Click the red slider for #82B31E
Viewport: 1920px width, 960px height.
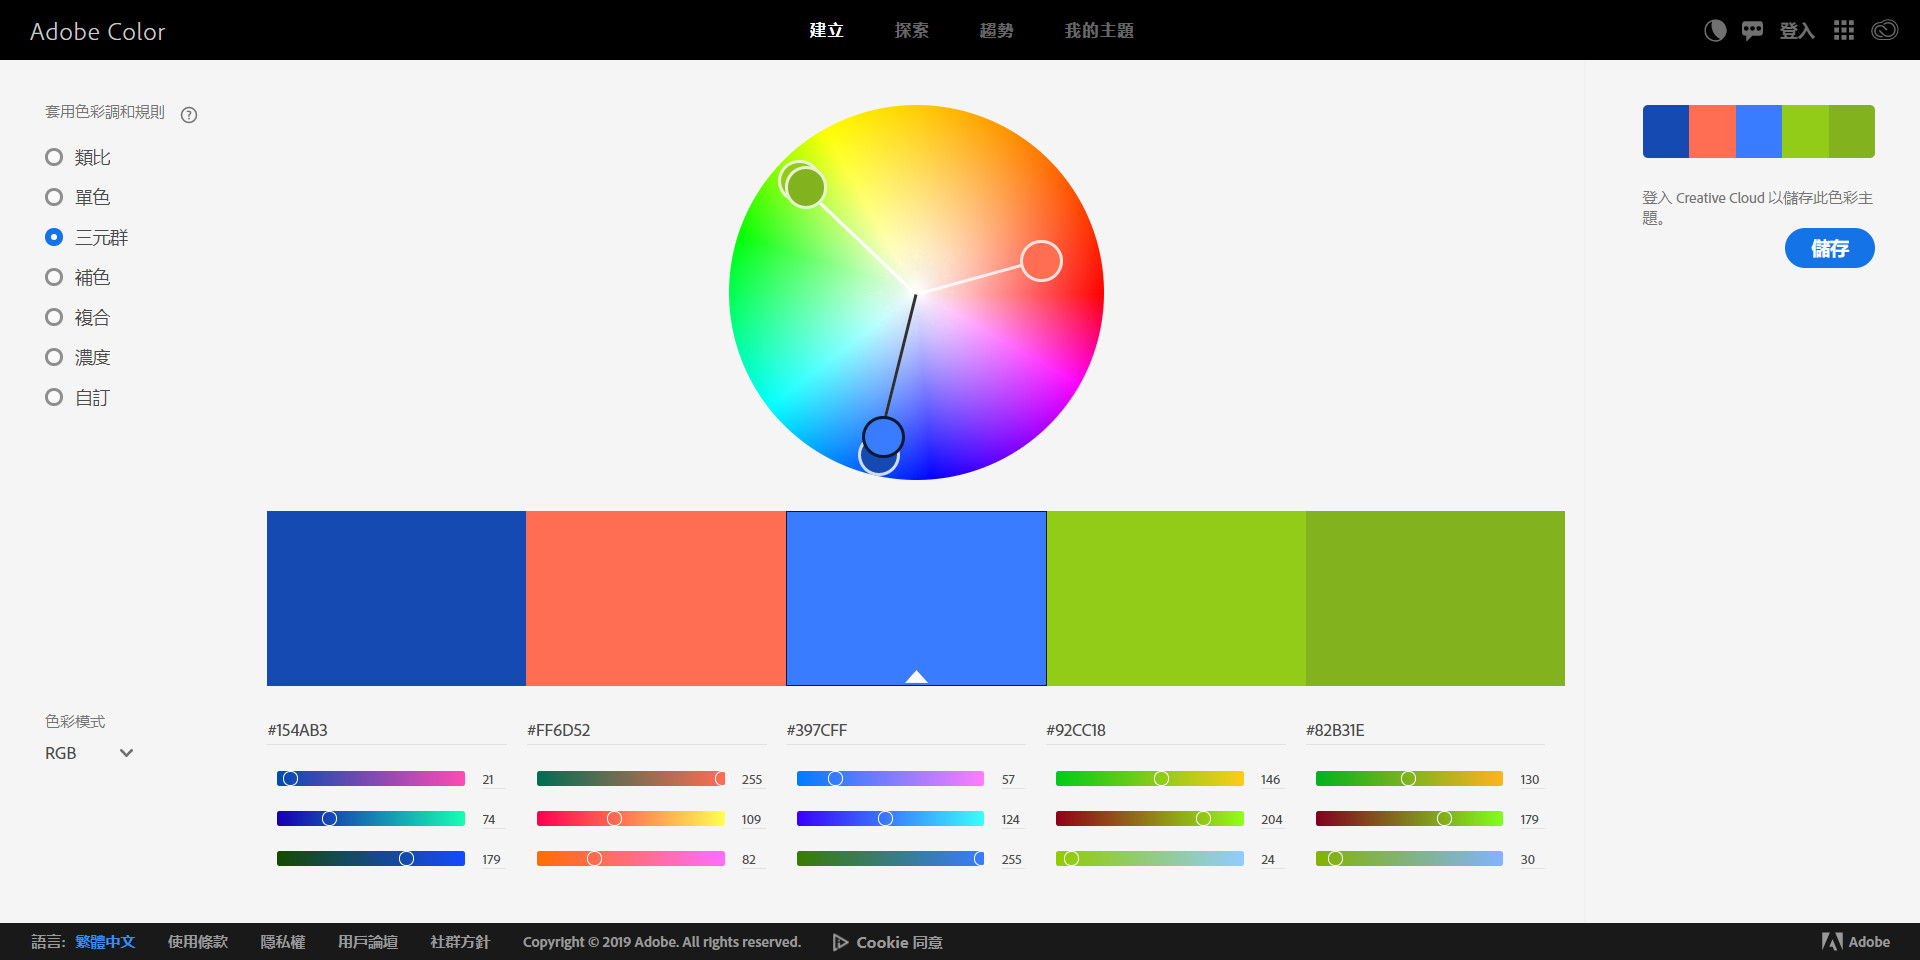(x=1409, y=779)
